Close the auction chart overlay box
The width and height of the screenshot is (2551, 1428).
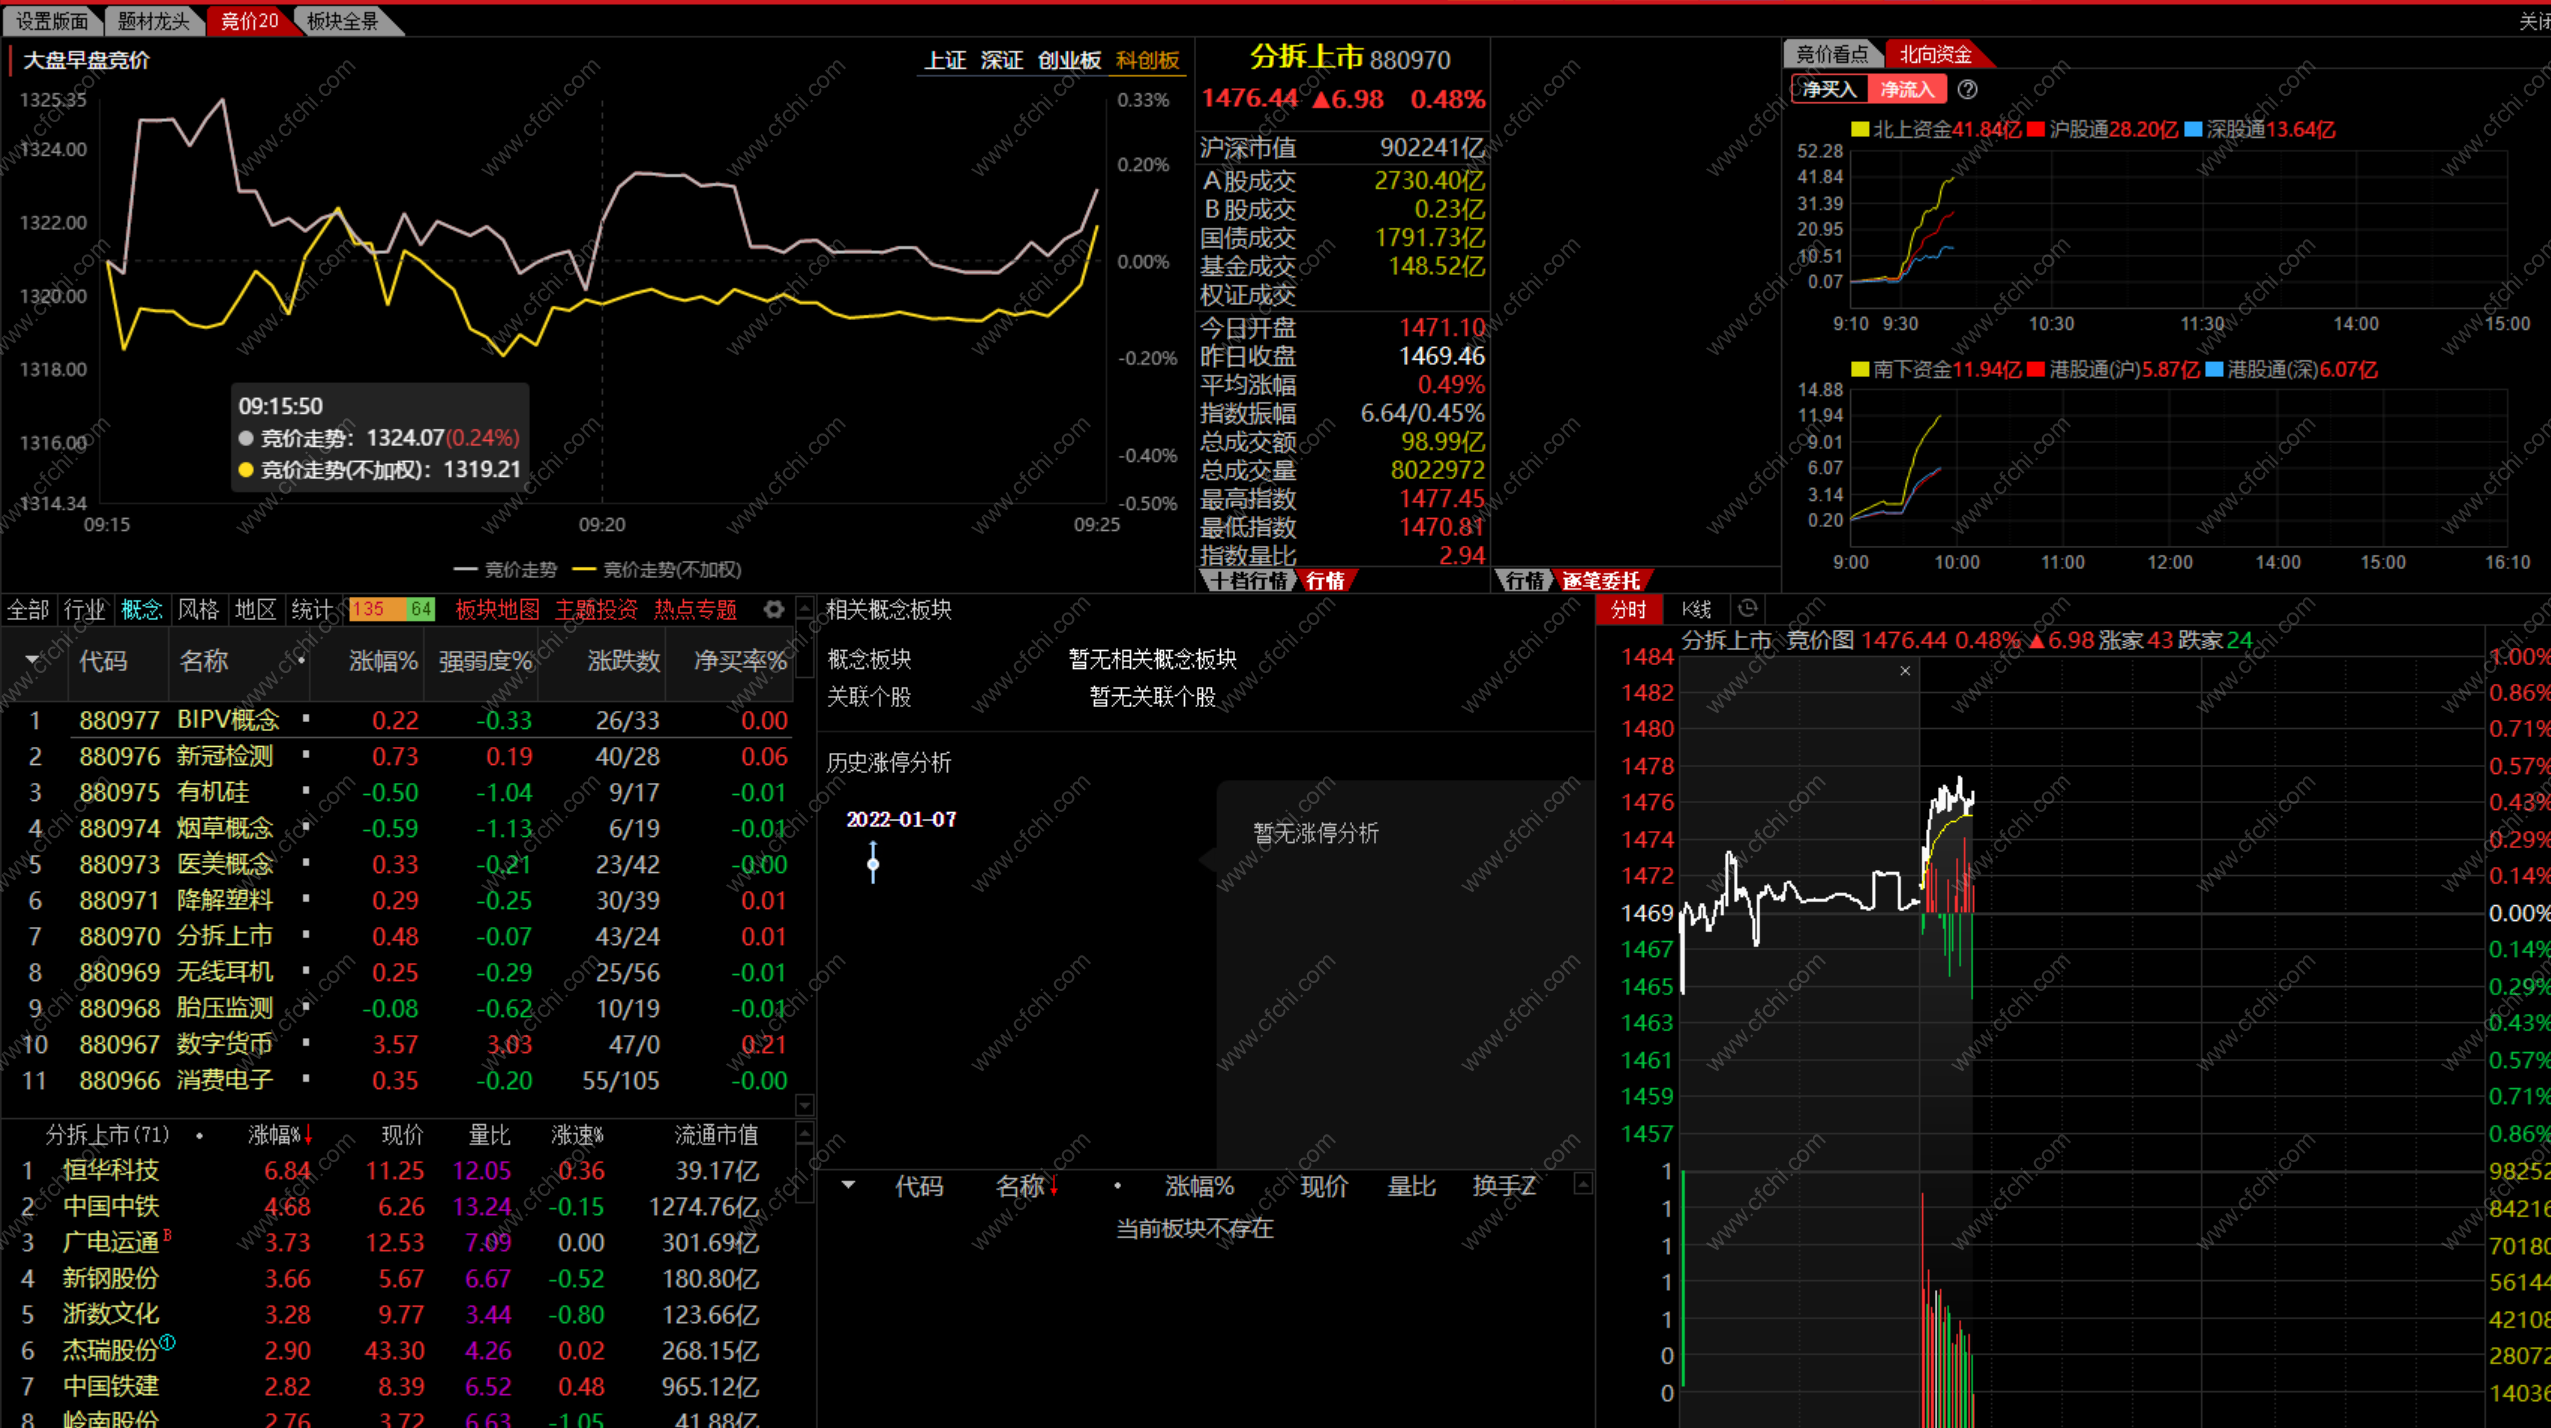(1905, 671)
